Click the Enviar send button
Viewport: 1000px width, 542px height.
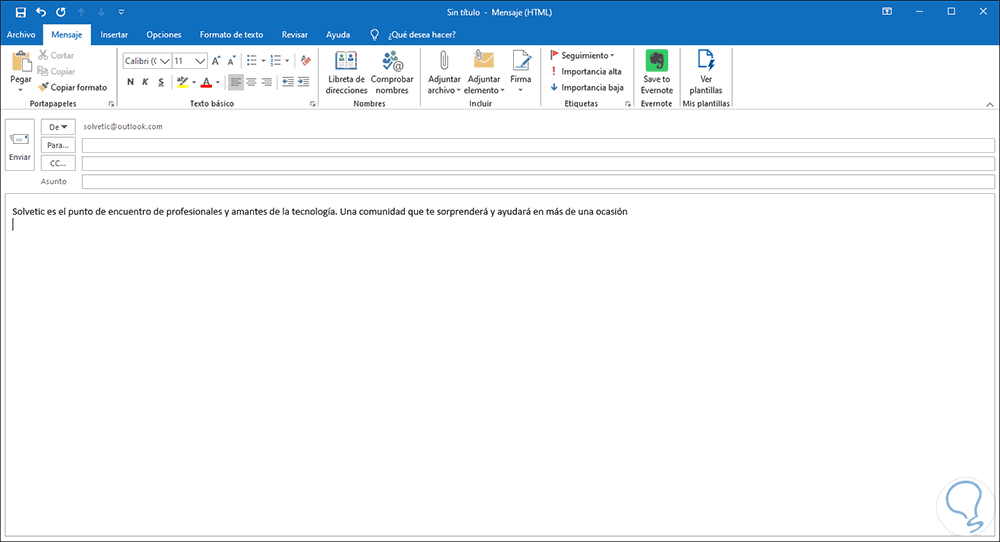click(x=20, y=145)
